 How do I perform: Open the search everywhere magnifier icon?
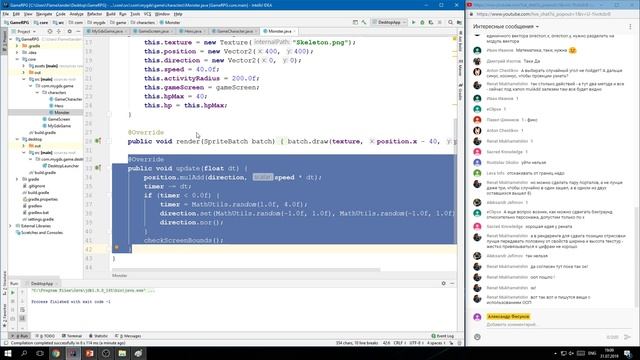point(451,22)
